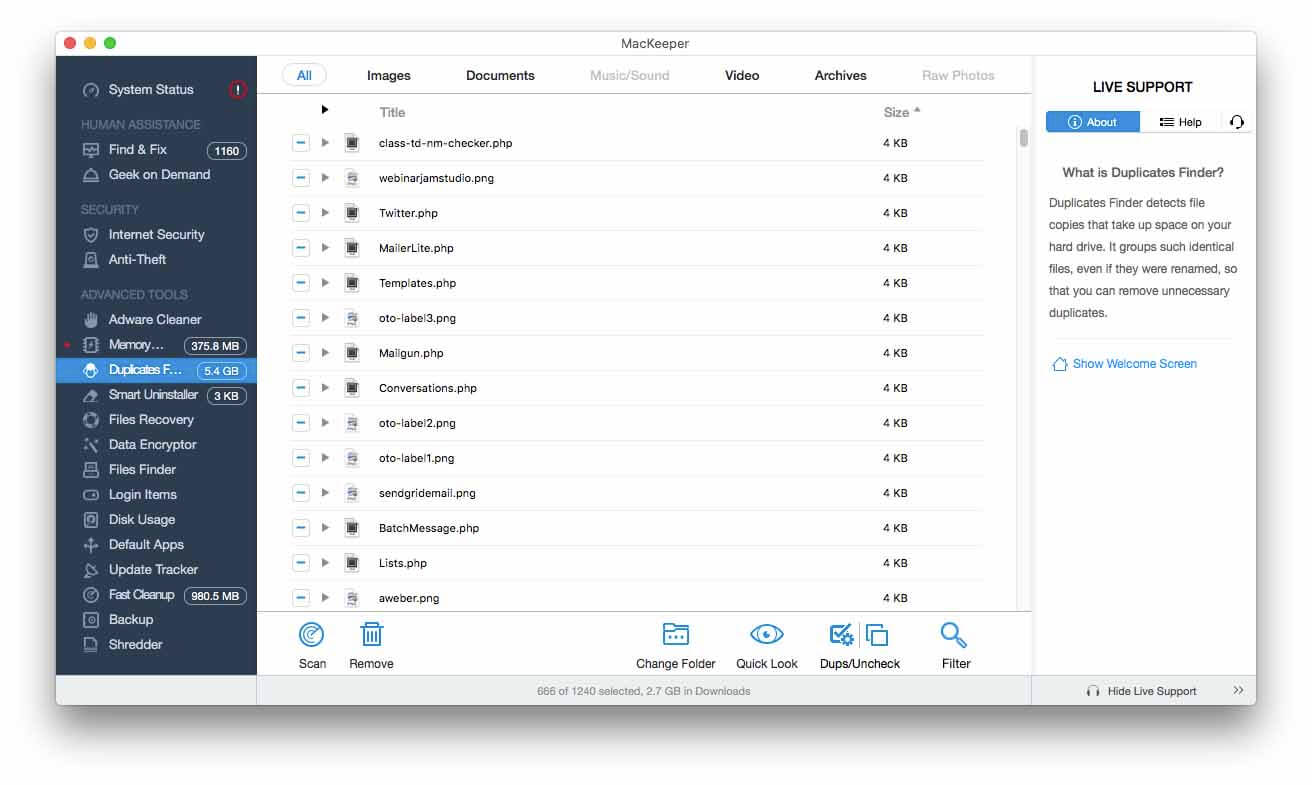Sort by the Title column header

[392, 112]
